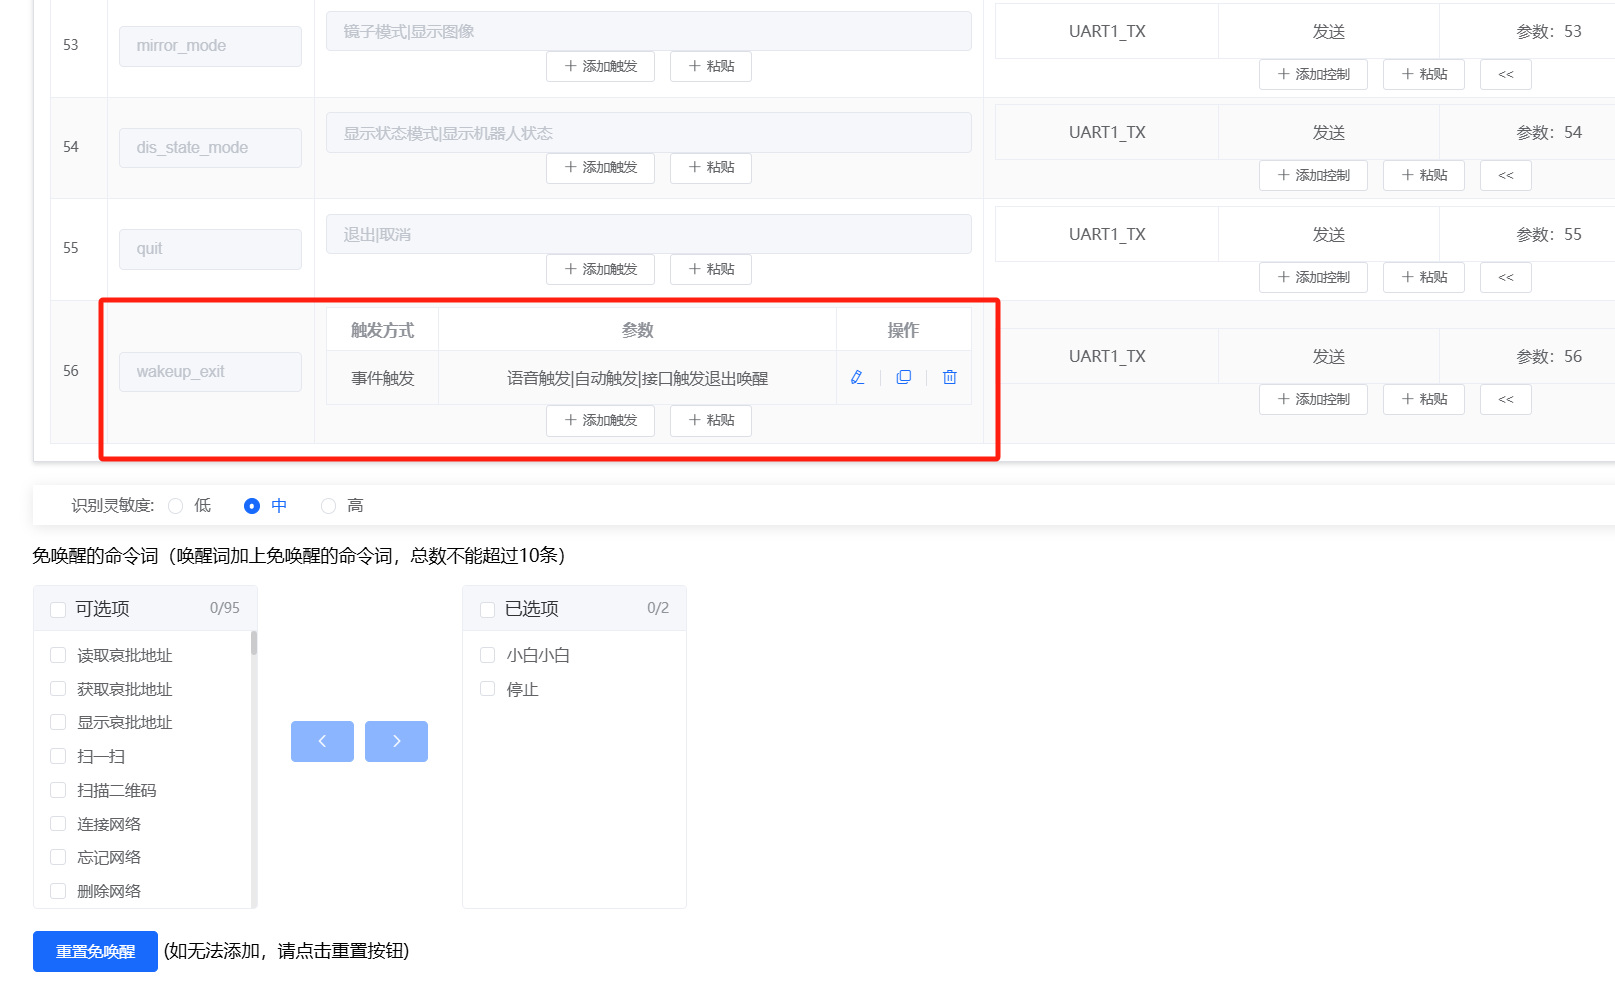This screenshot has height=985, width=1615.
Task: Move selected items left with arrow button
Action: 322,741
